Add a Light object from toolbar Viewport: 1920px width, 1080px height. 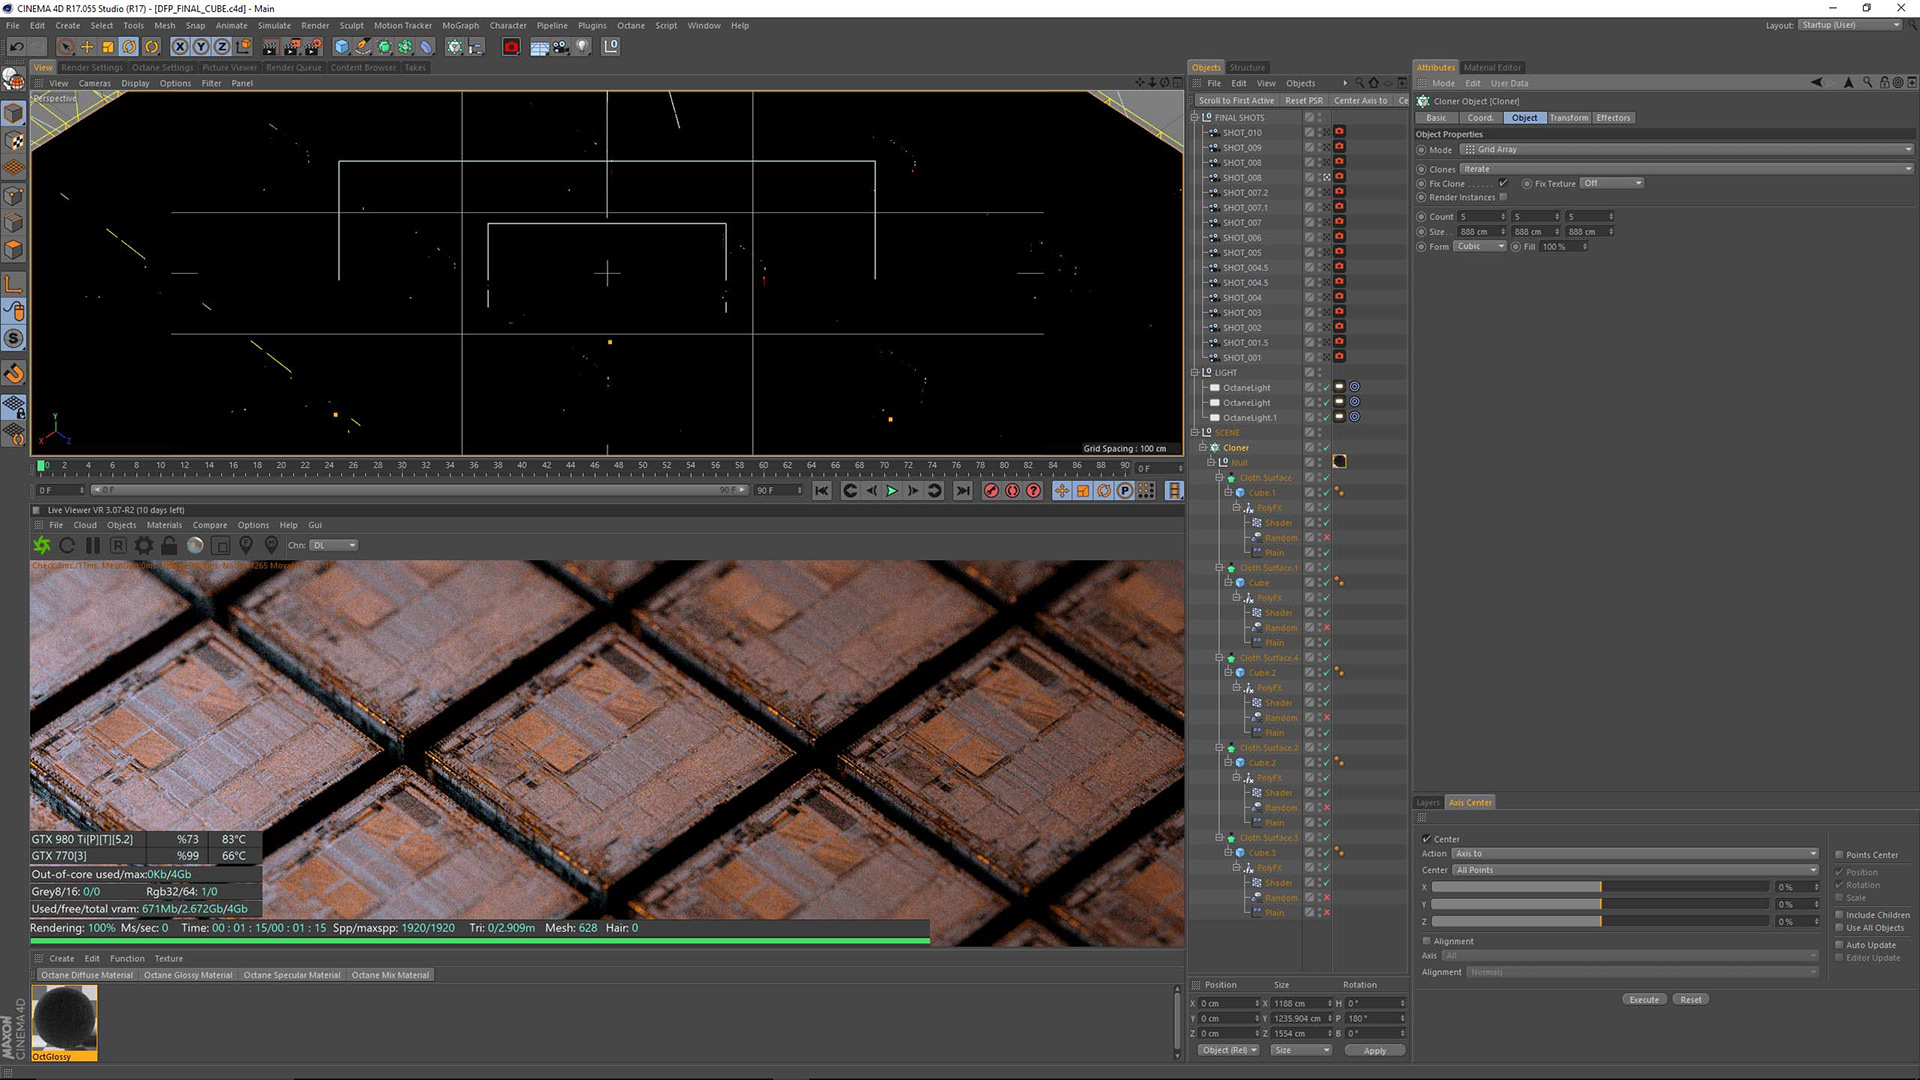[x=583, y=46]
